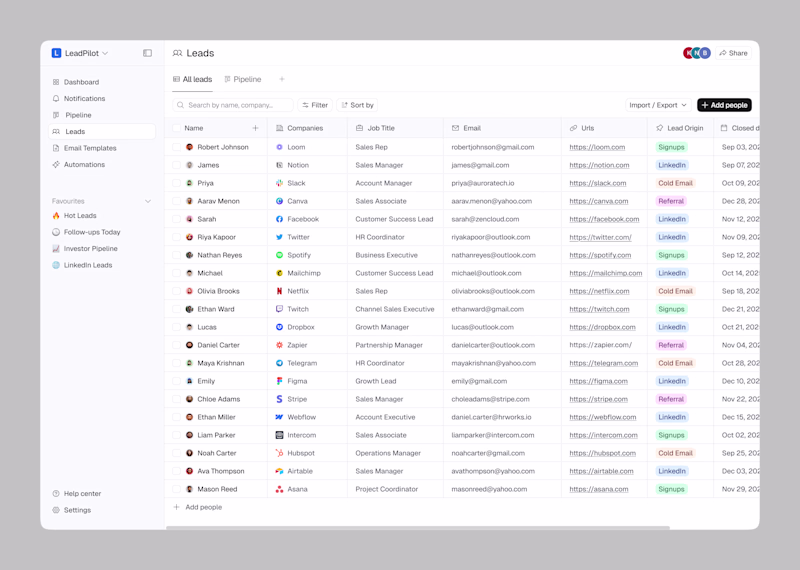The height and width of the screenshot is (570, 800).
Task: Switch to the All leads tab
Action: [x=192, y=80]
